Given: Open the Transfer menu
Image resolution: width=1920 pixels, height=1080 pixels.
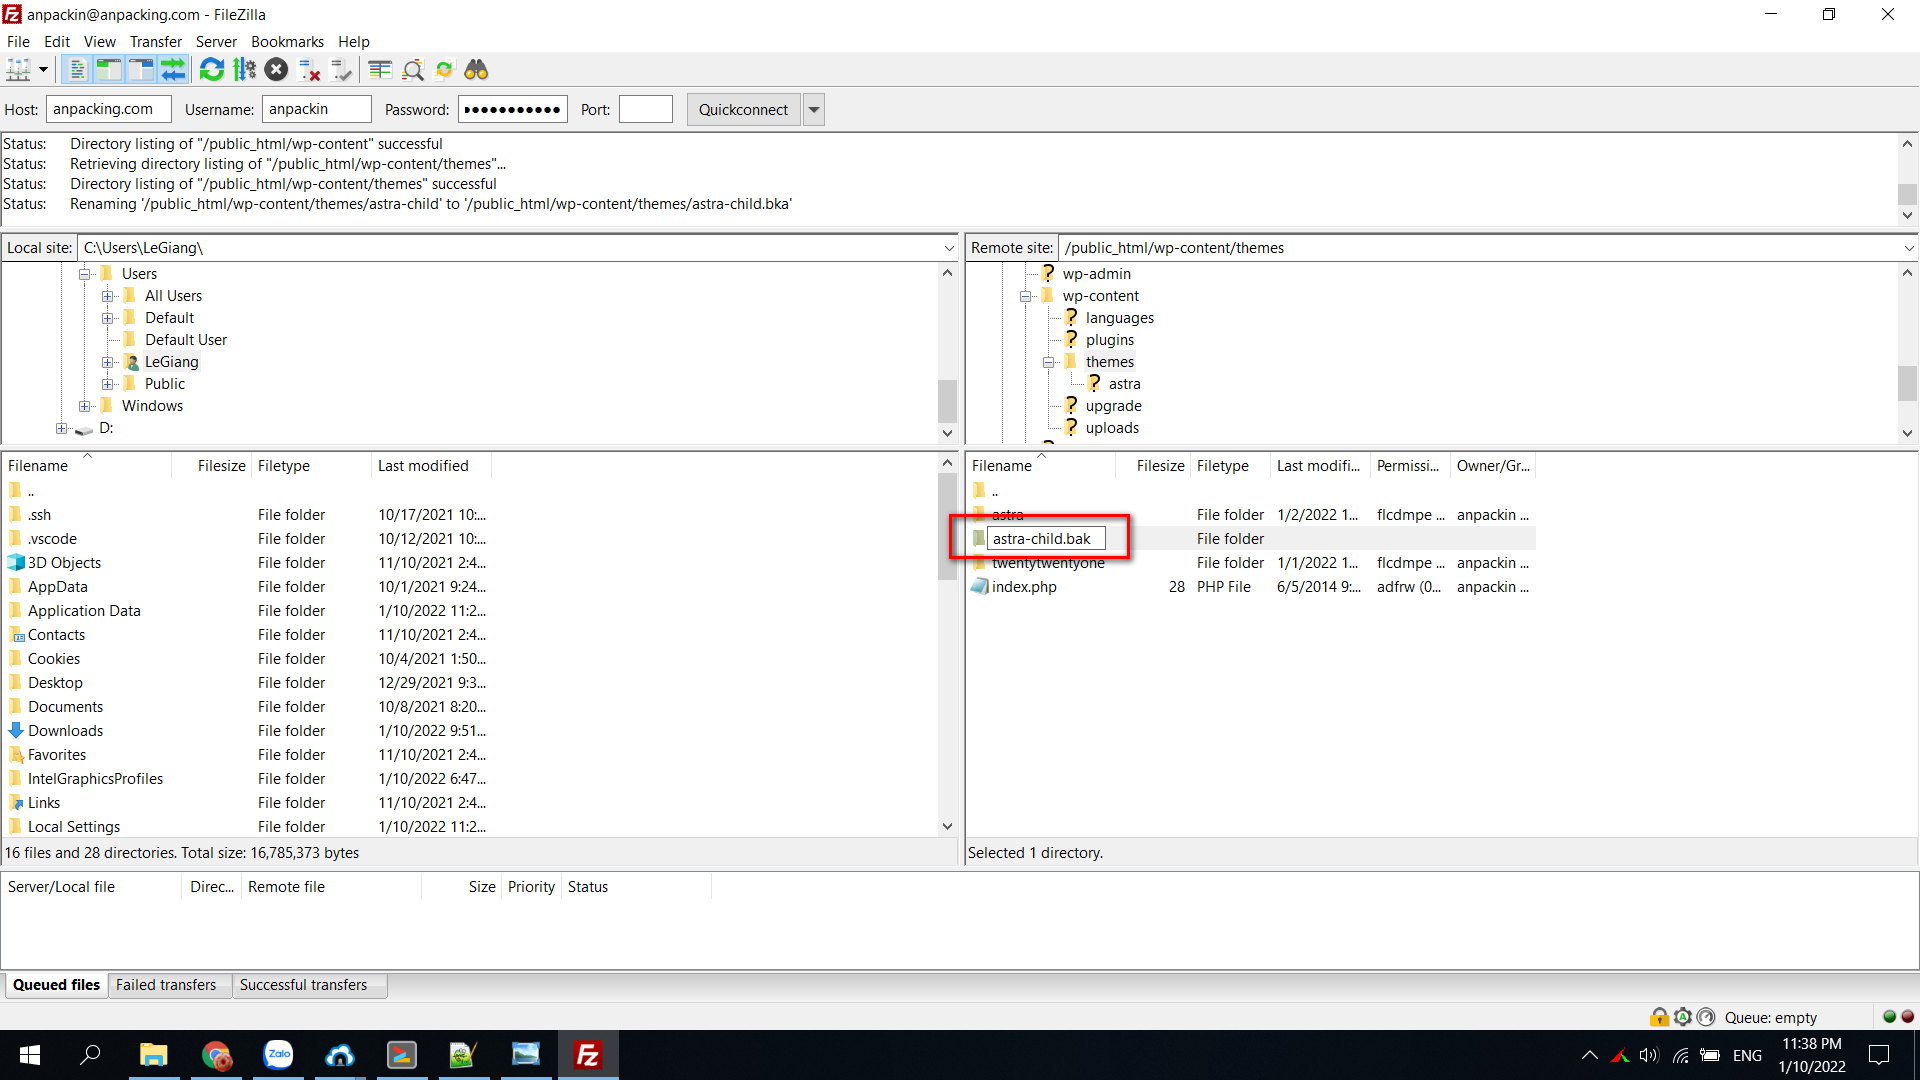Looking at the screenshot, I should tap(155, 41).
